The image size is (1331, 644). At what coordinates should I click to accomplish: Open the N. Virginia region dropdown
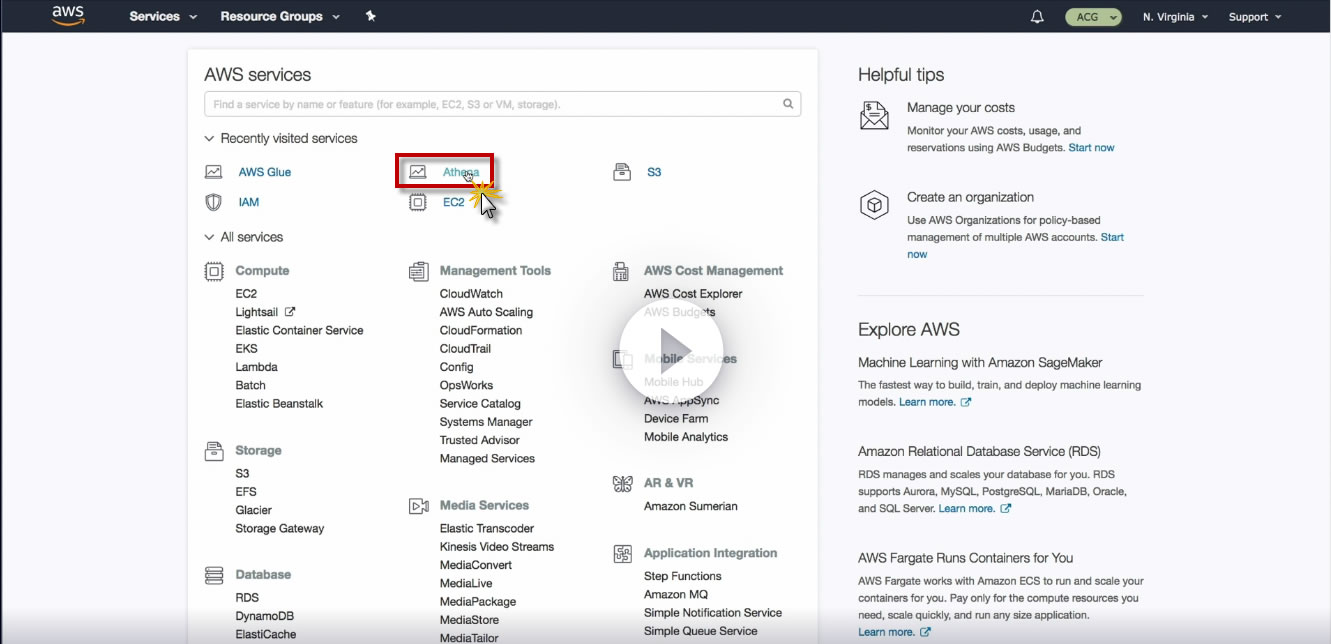[1175, 17]
